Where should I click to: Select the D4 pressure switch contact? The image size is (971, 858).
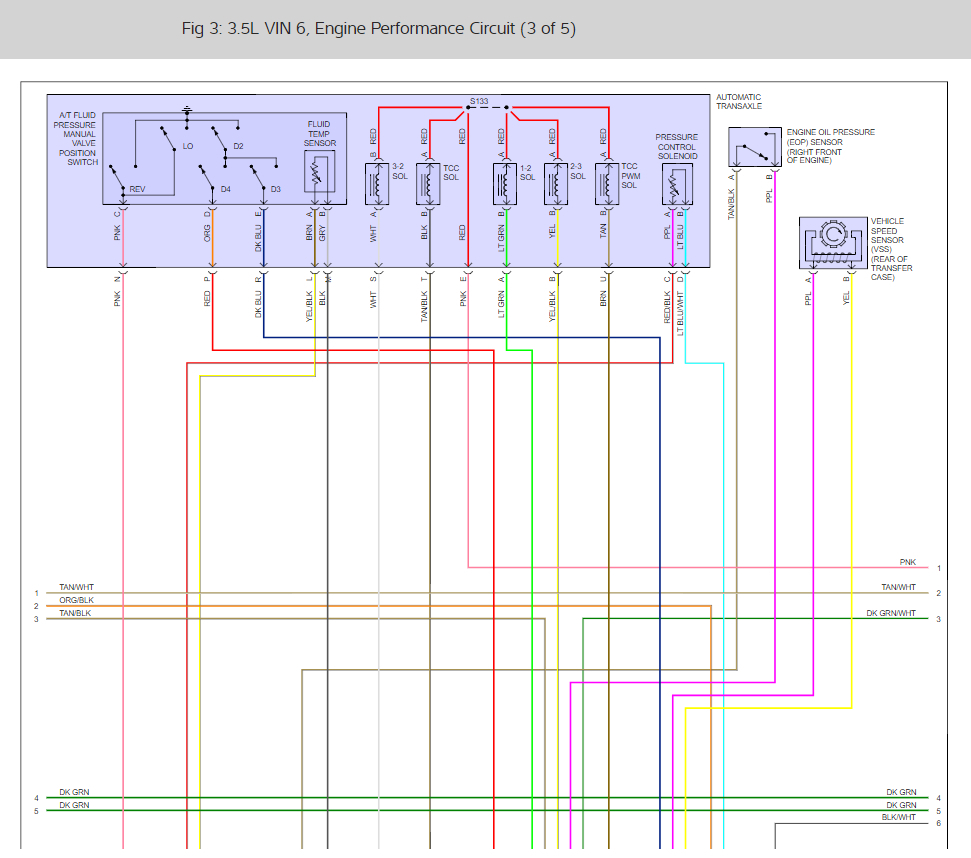[207, 177]
